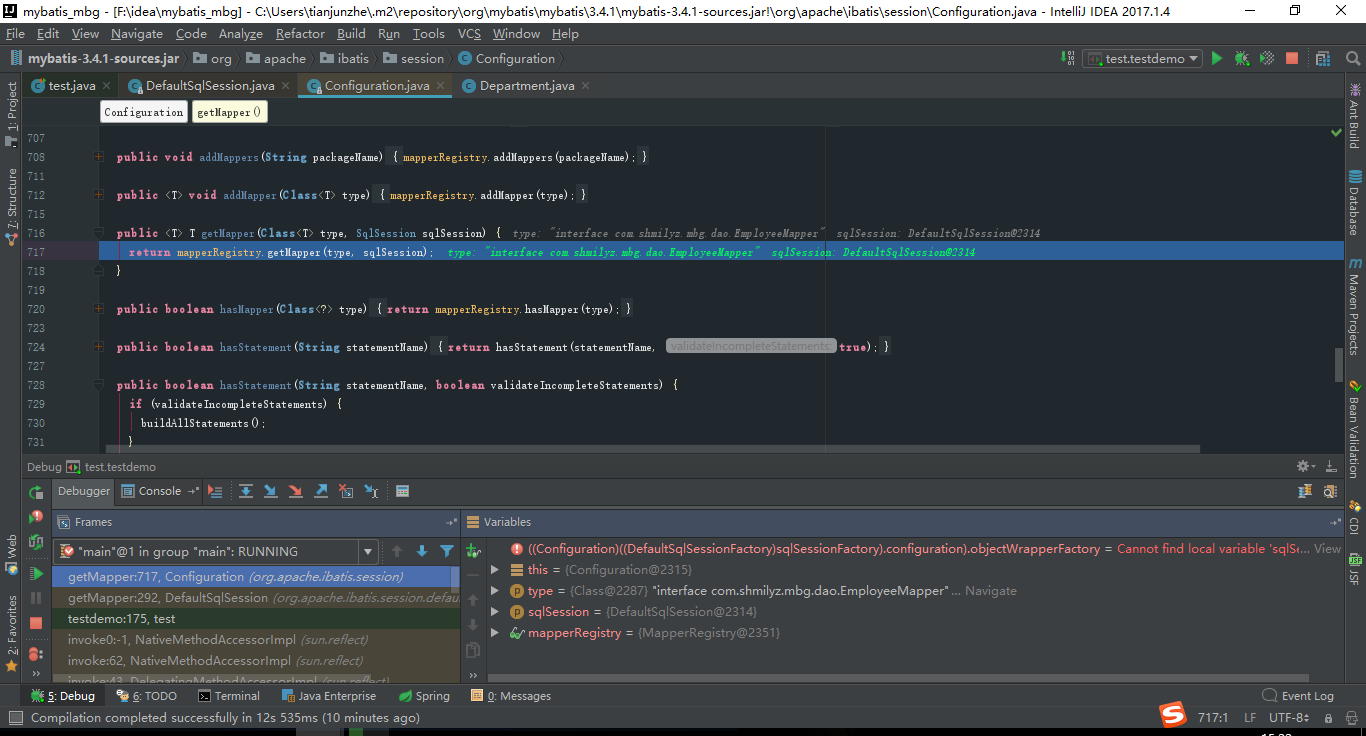Expand the mapperRegistry variable

tap(493, 632)
